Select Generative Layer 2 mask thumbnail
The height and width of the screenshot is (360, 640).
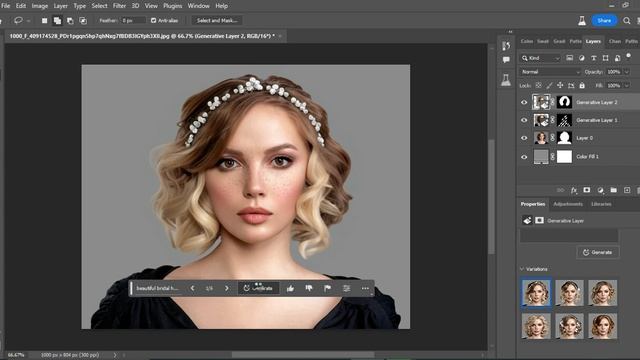coord(564,102)
